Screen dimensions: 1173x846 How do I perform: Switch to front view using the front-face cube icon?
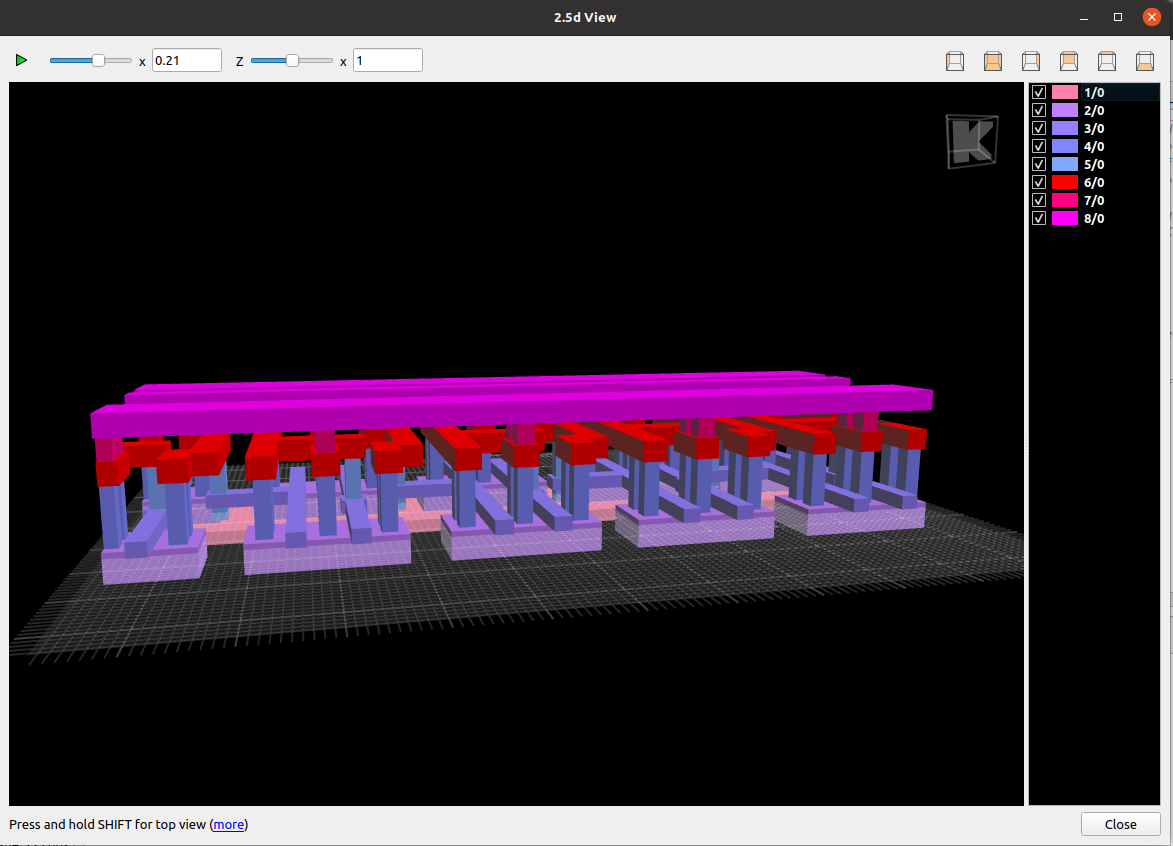pos(993,61)
